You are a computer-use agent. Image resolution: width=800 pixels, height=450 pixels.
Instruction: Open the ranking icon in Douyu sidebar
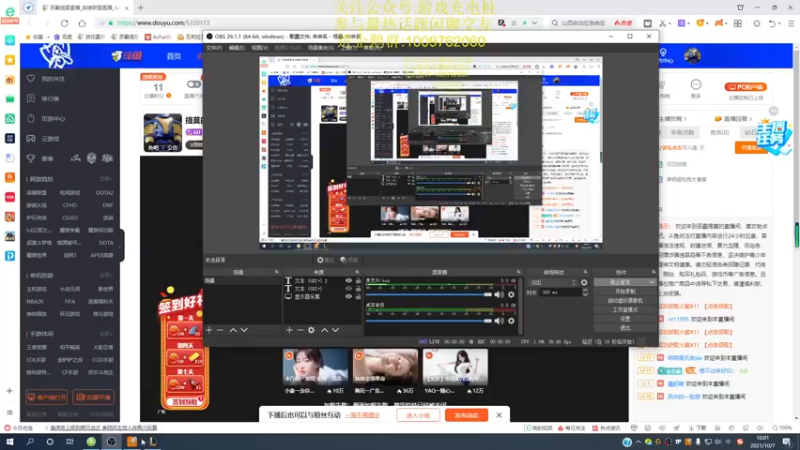31,98
